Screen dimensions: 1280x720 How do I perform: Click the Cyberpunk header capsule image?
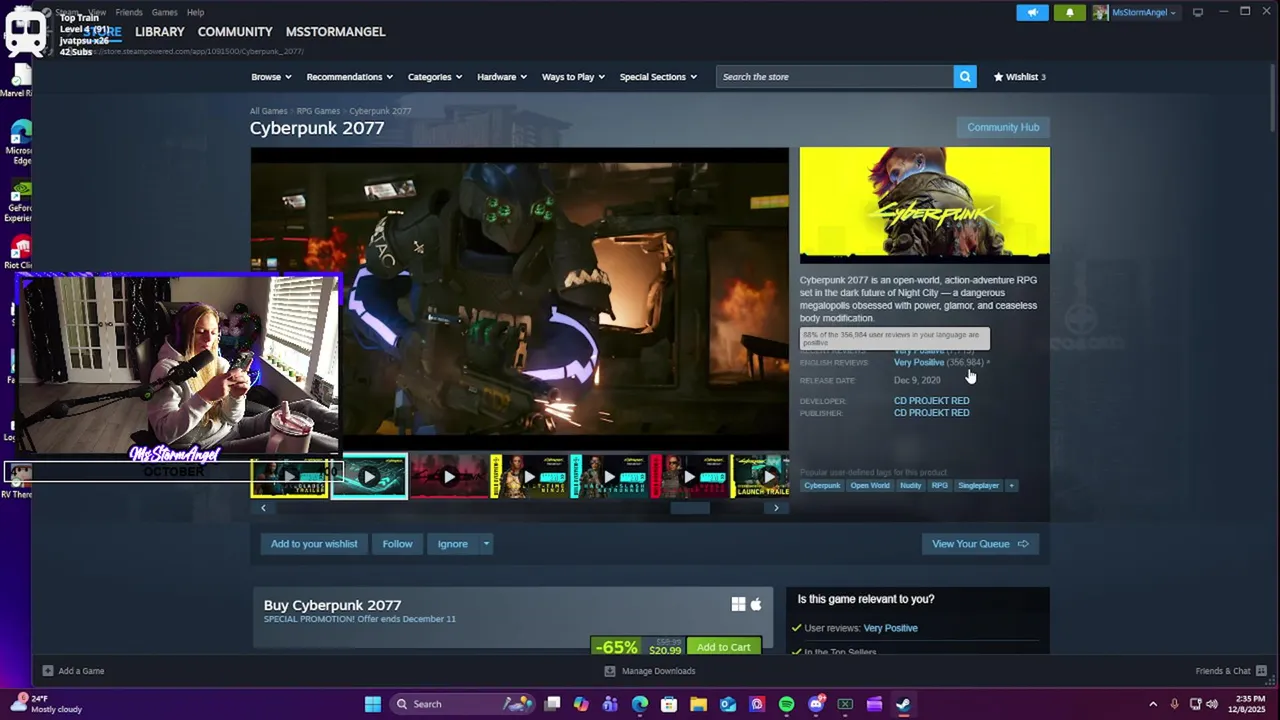pyautogui.click(x=925, y=205)
